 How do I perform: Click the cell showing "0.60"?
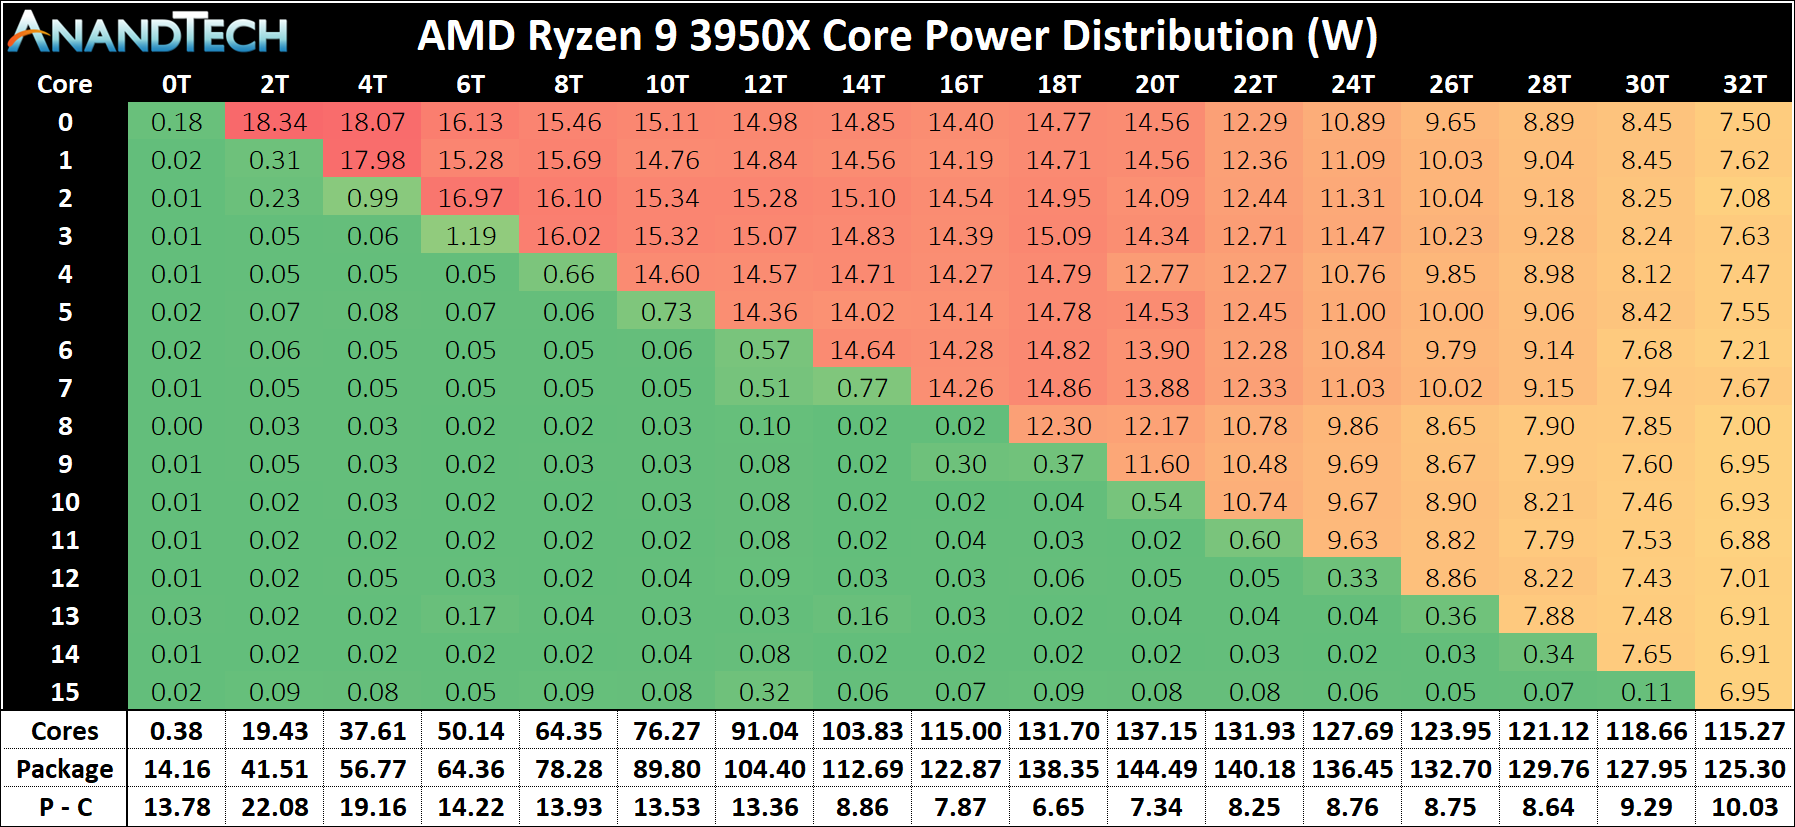1255,540
